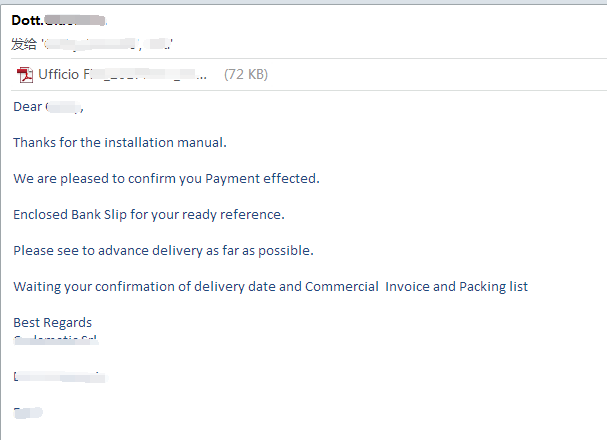Viewport: 607px width, 440px height.
Task: Click the blurred signer name in the signature
Action: click(60, 377)
